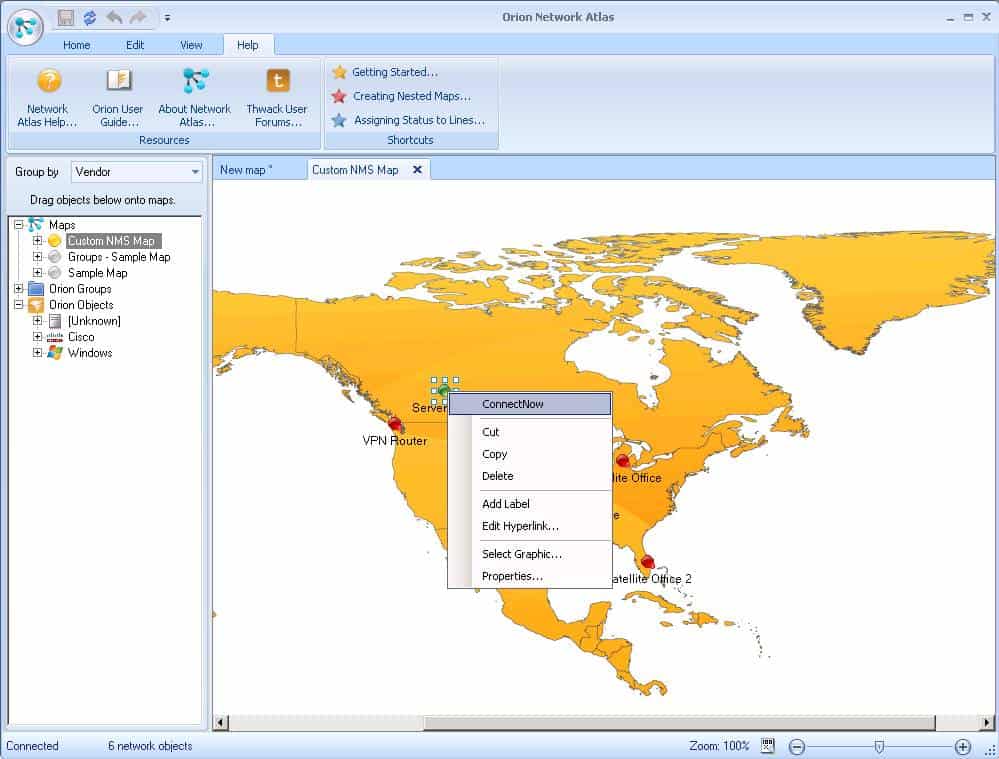Expand the Groups - Sample Map node
999x759 pixels.
38,257
